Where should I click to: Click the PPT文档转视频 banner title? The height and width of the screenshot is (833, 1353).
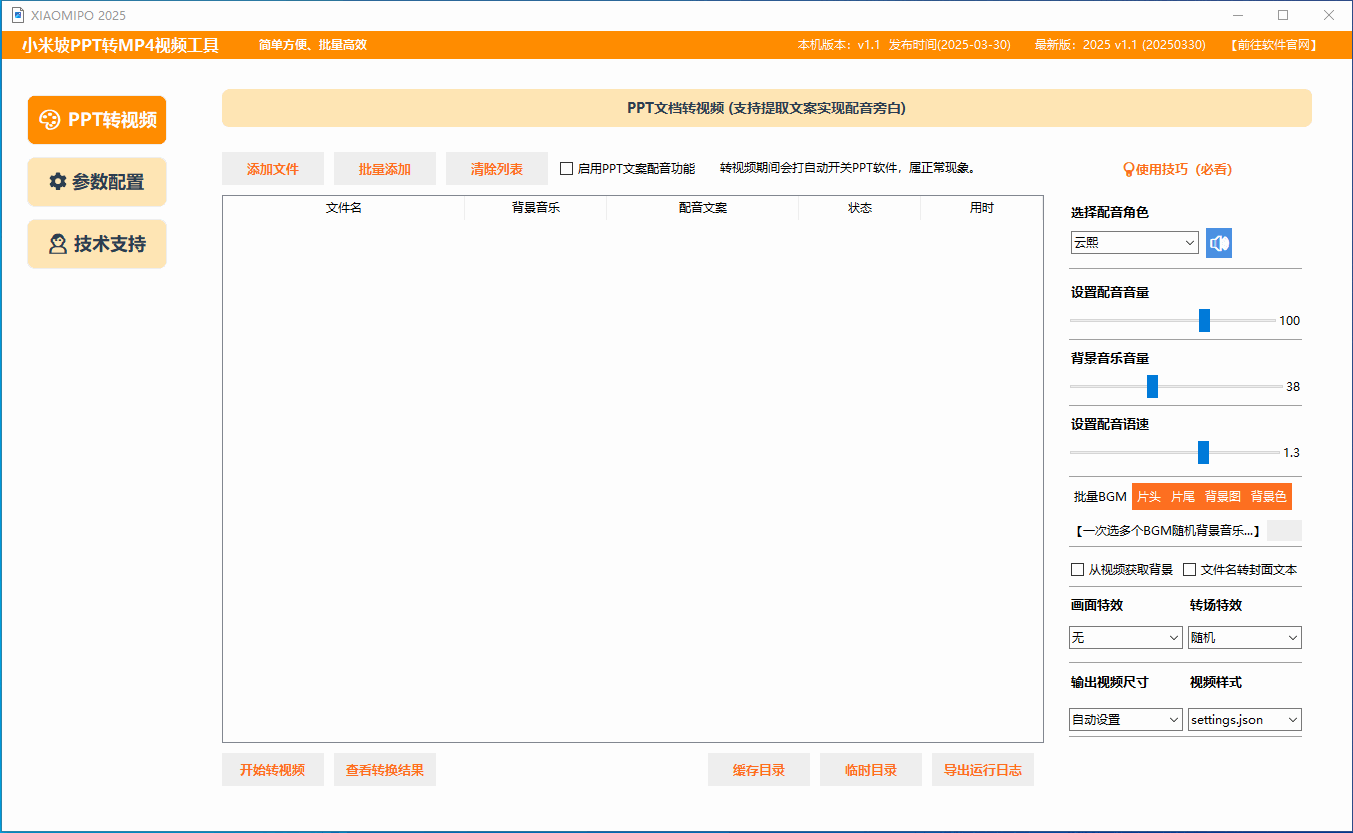tap(767, 108)
